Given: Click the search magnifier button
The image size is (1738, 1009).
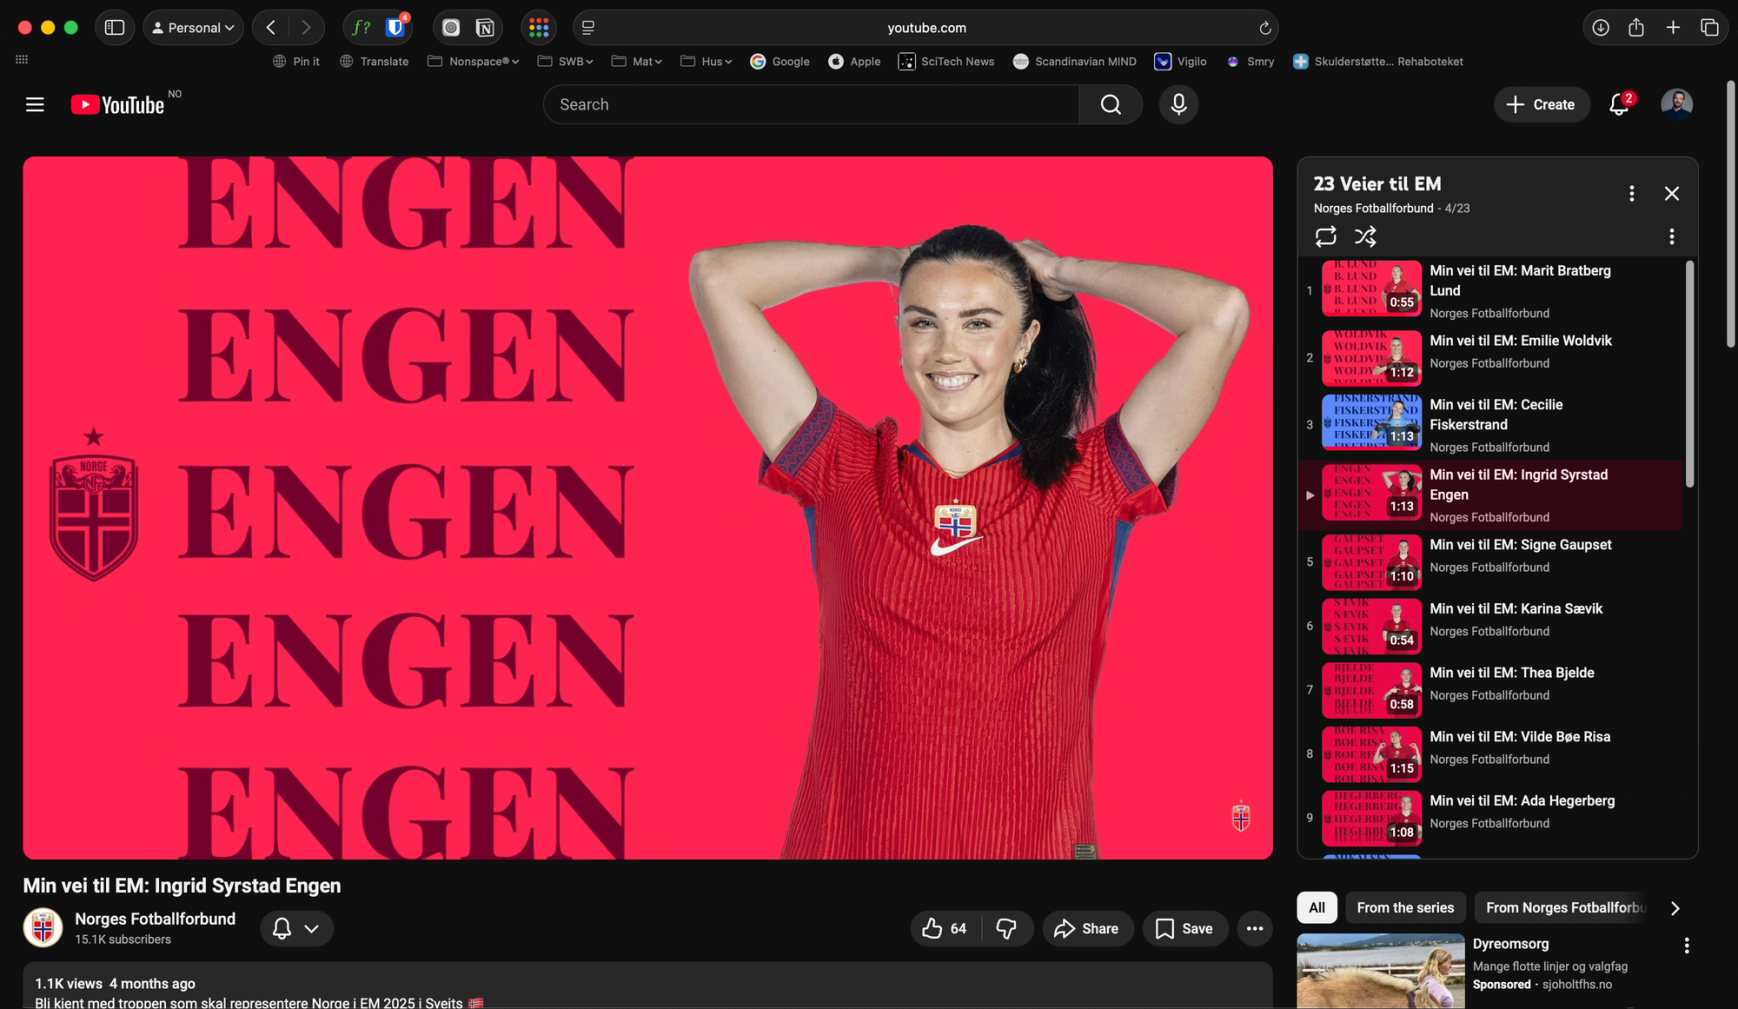Looking at the screenshot, I should (x=1110, y=105).
